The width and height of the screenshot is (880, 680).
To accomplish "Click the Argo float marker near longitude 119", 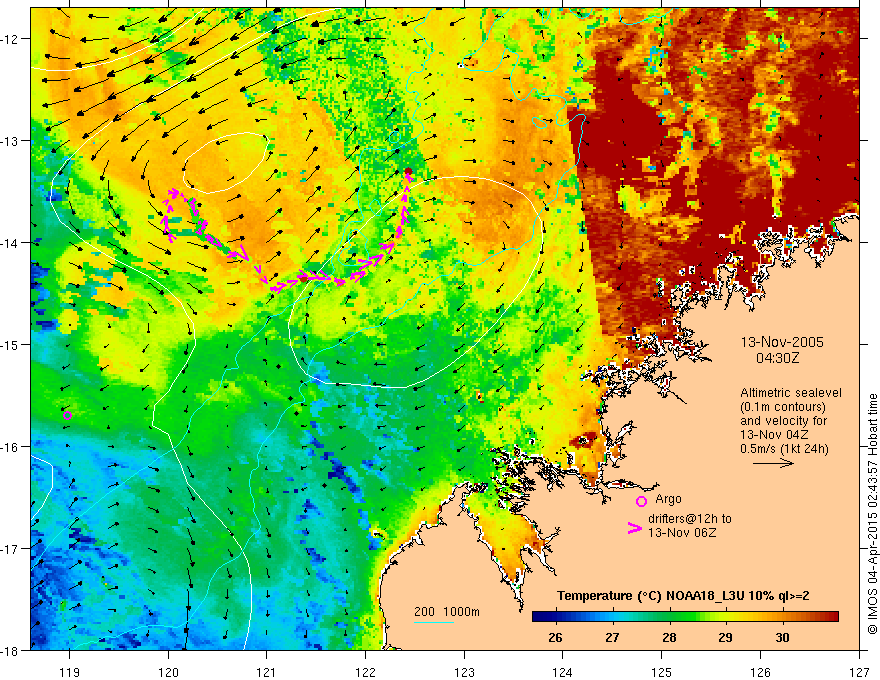I will [x=67, y=415].
